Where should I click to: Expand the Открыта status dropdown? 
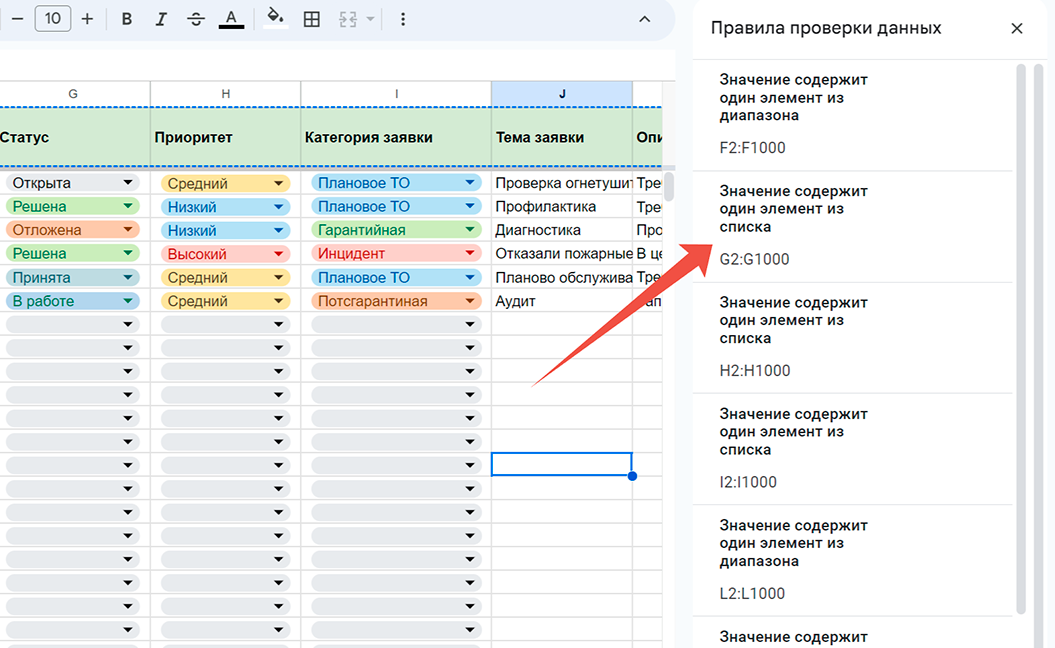point(128,183)
